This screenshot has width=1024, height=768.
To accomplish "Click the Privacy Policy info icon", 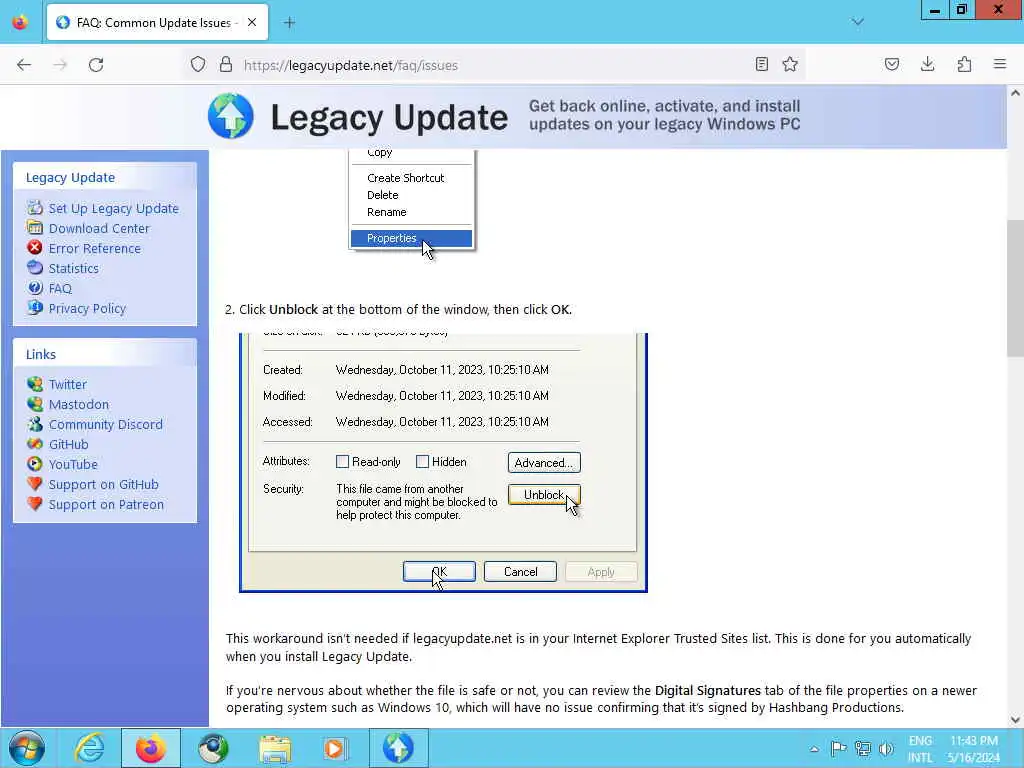I will (x=35, y=308).
